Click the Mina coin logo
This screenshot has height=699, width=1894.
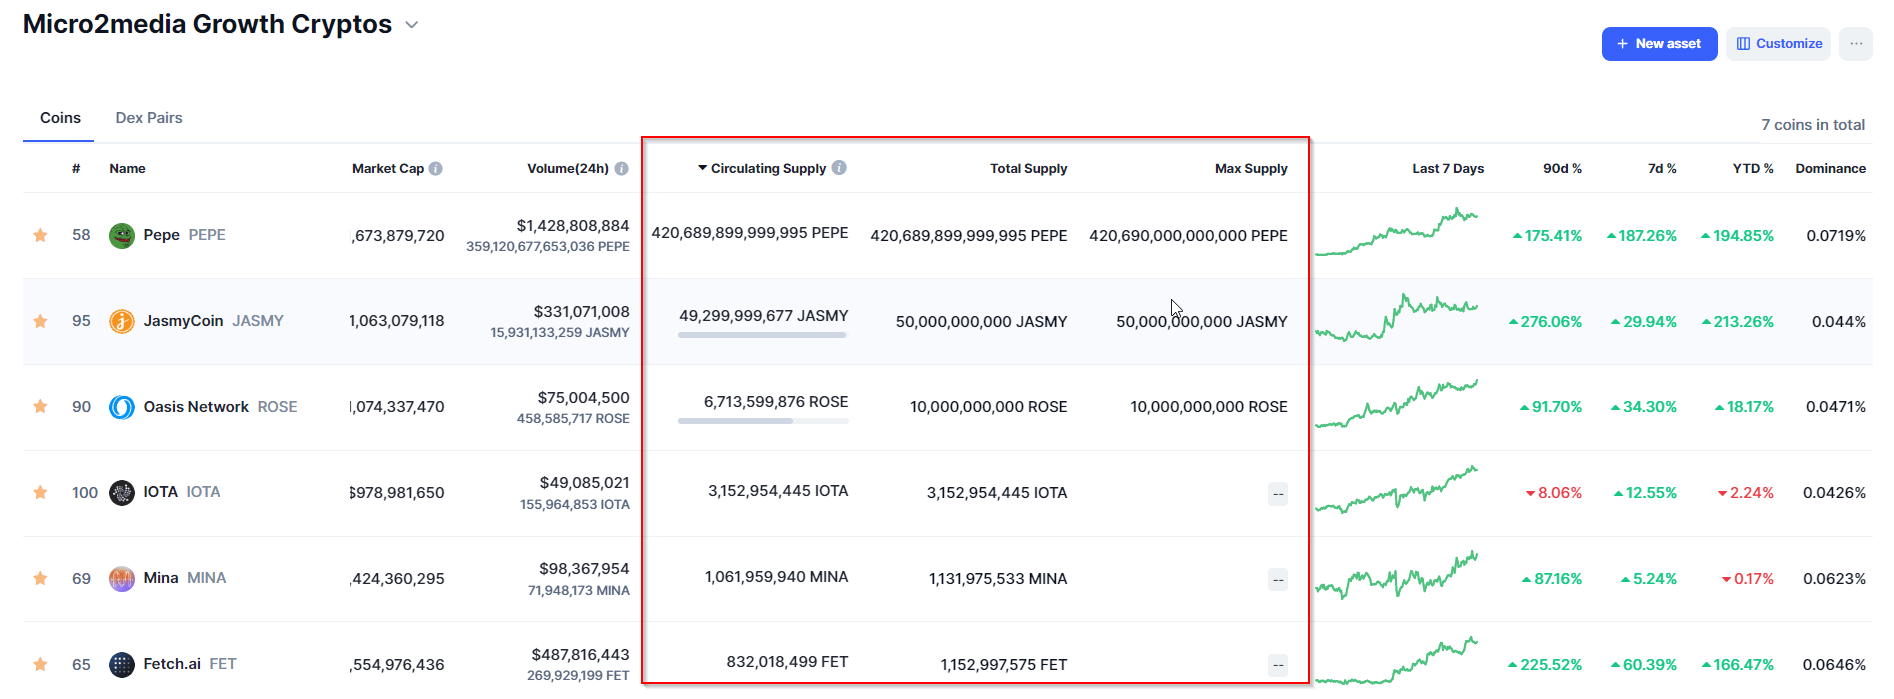coord(122,579)
